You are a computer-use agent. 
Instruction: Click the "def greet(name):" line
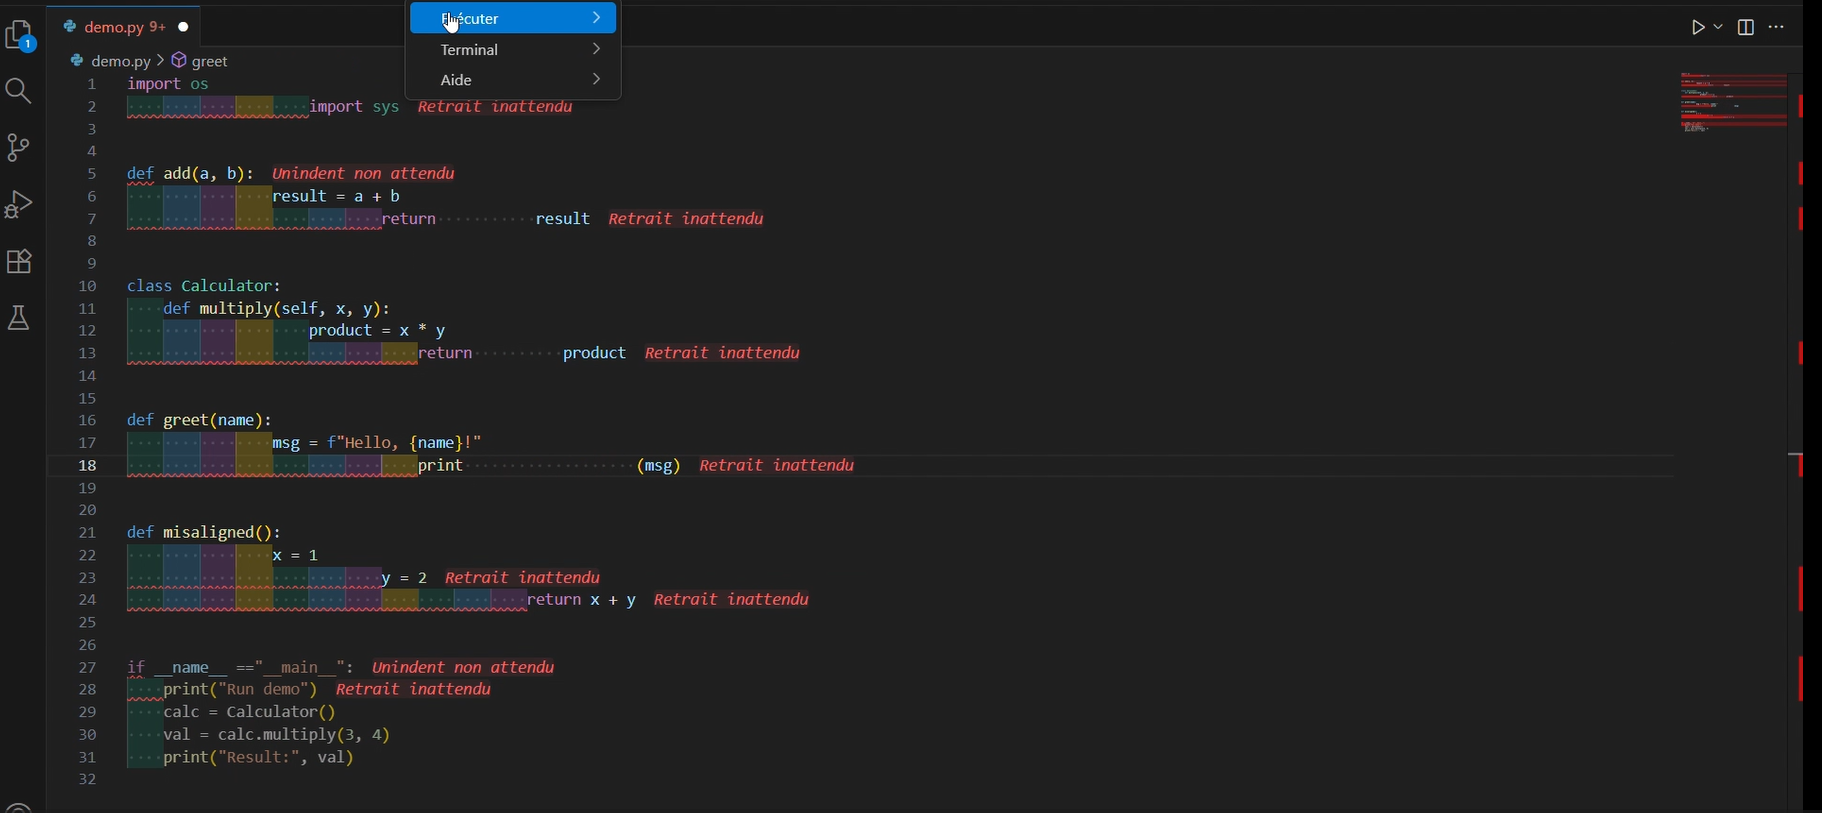[x=199, y=421]
